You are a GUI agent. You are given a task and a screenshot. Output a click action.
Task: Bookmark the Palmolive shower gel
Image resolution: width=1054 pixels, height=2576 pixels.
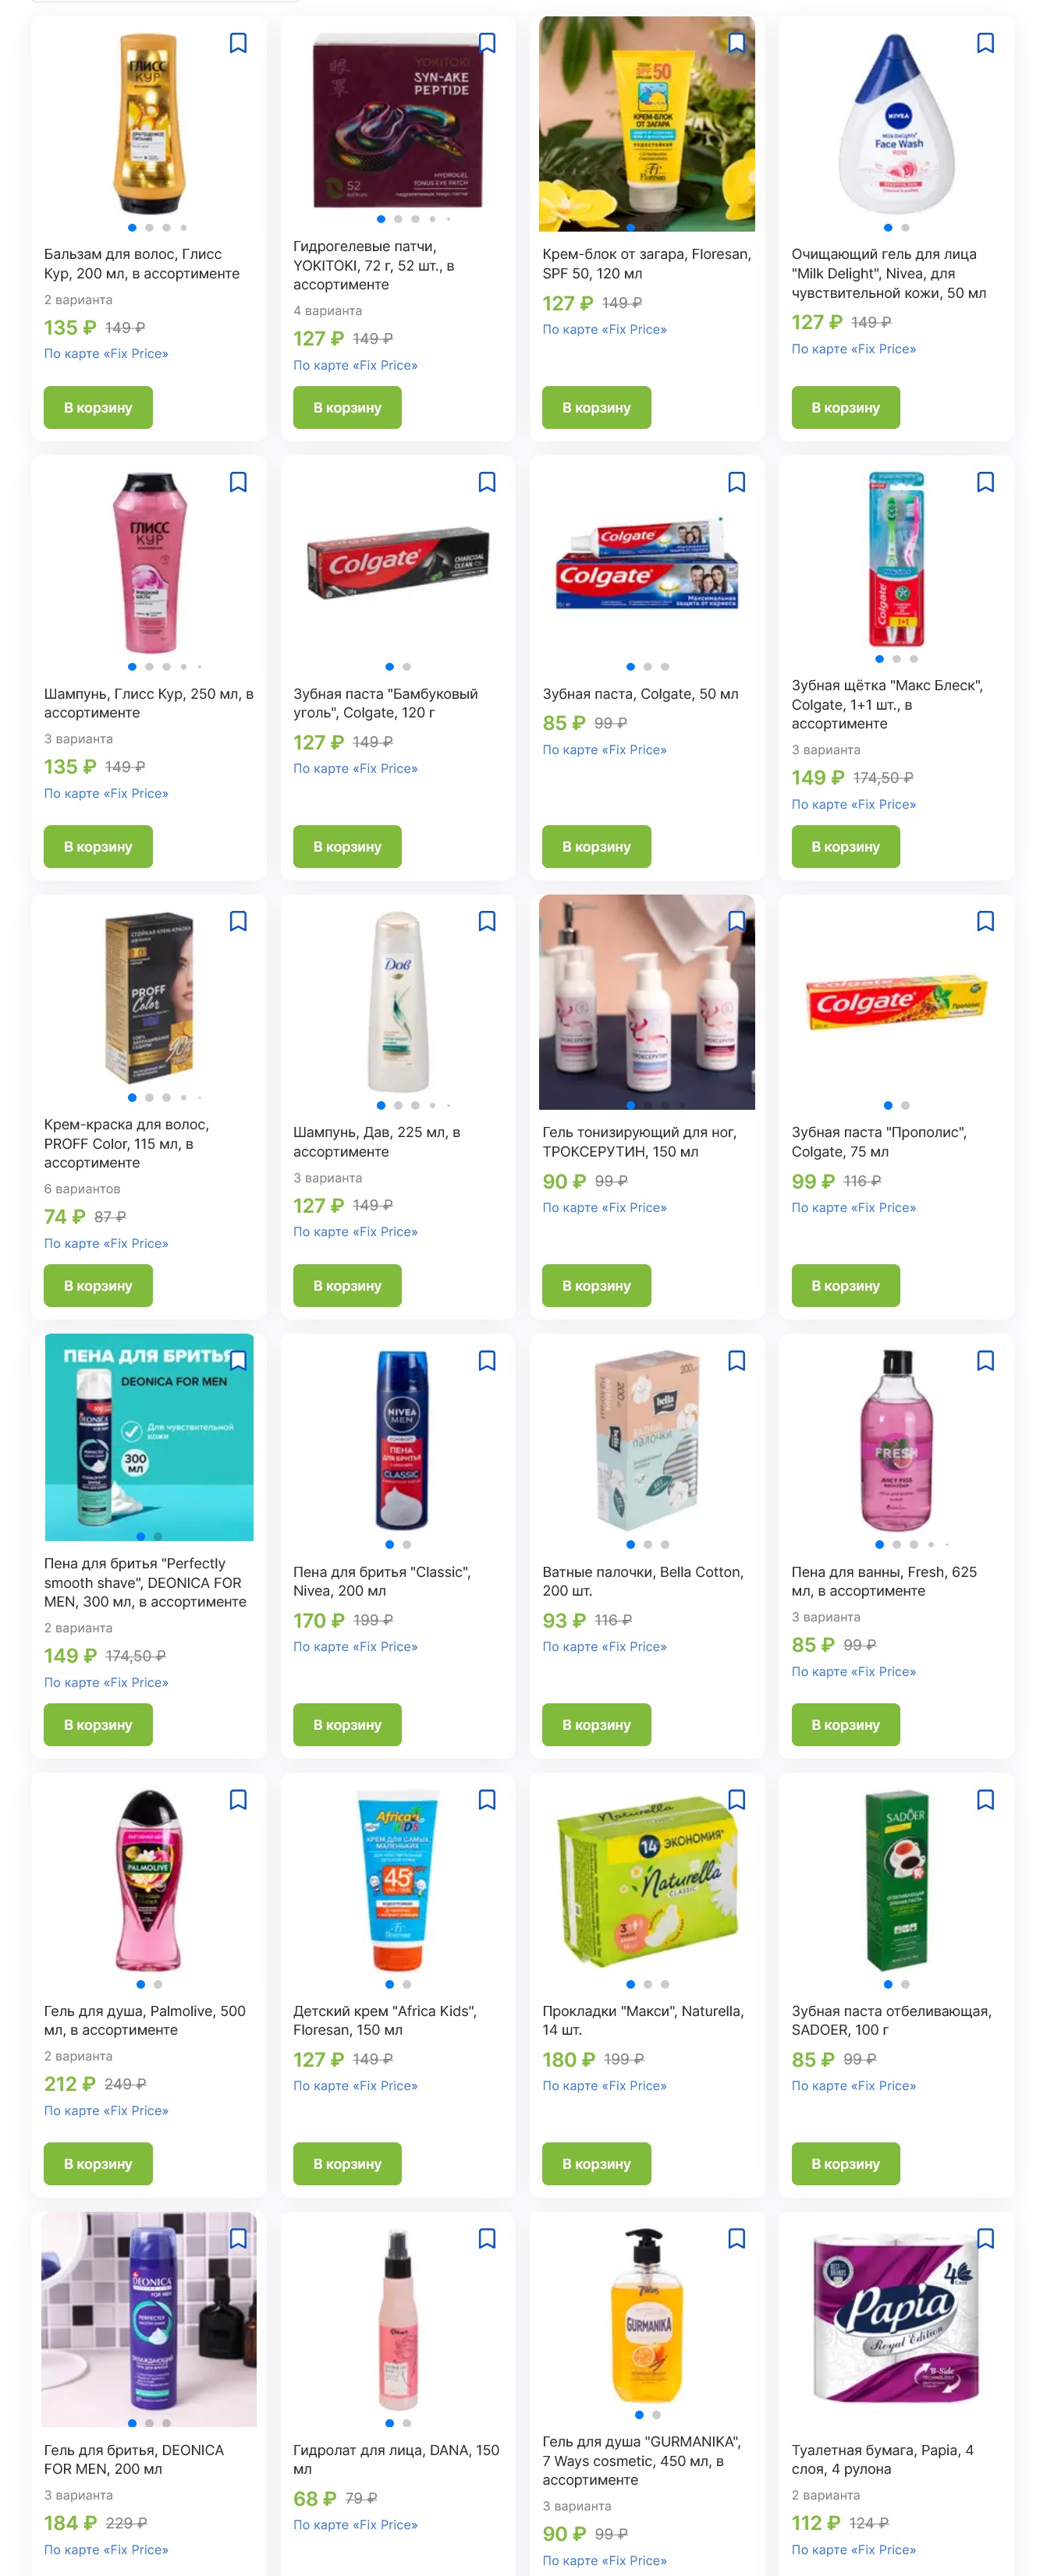point(238,1799)
